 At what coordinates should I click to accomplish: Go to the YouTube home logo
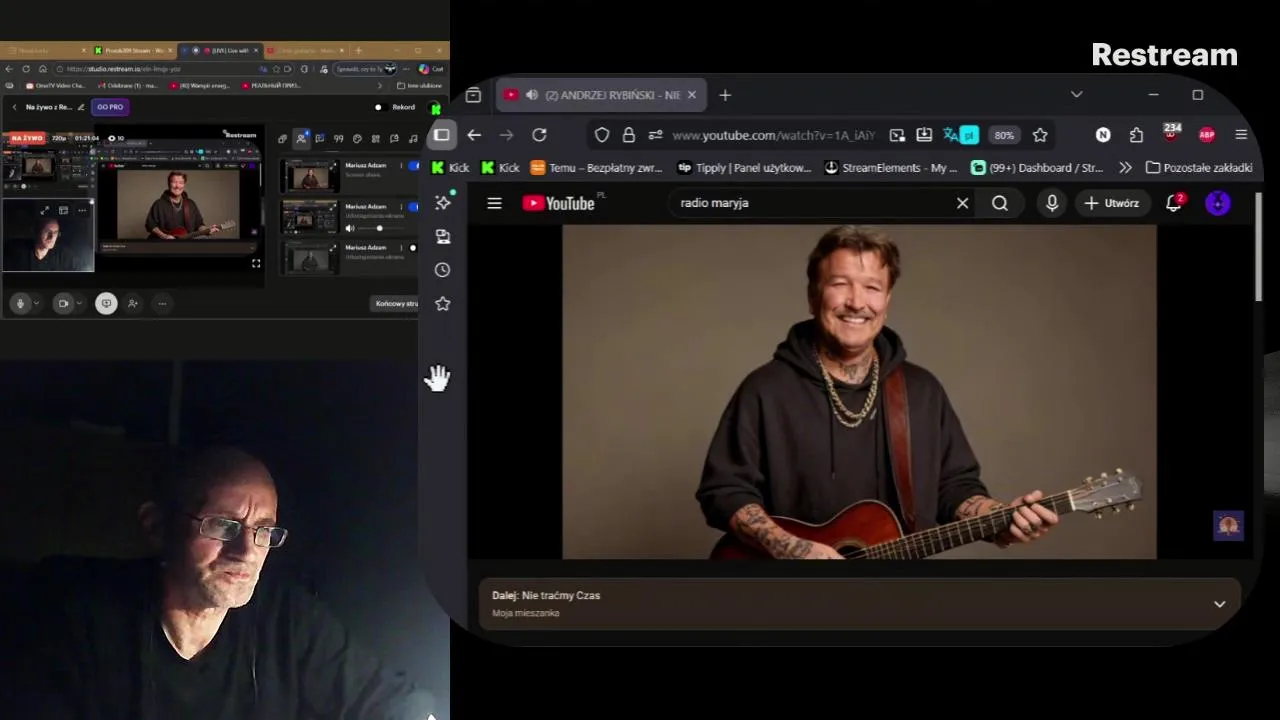click(558, 203)
